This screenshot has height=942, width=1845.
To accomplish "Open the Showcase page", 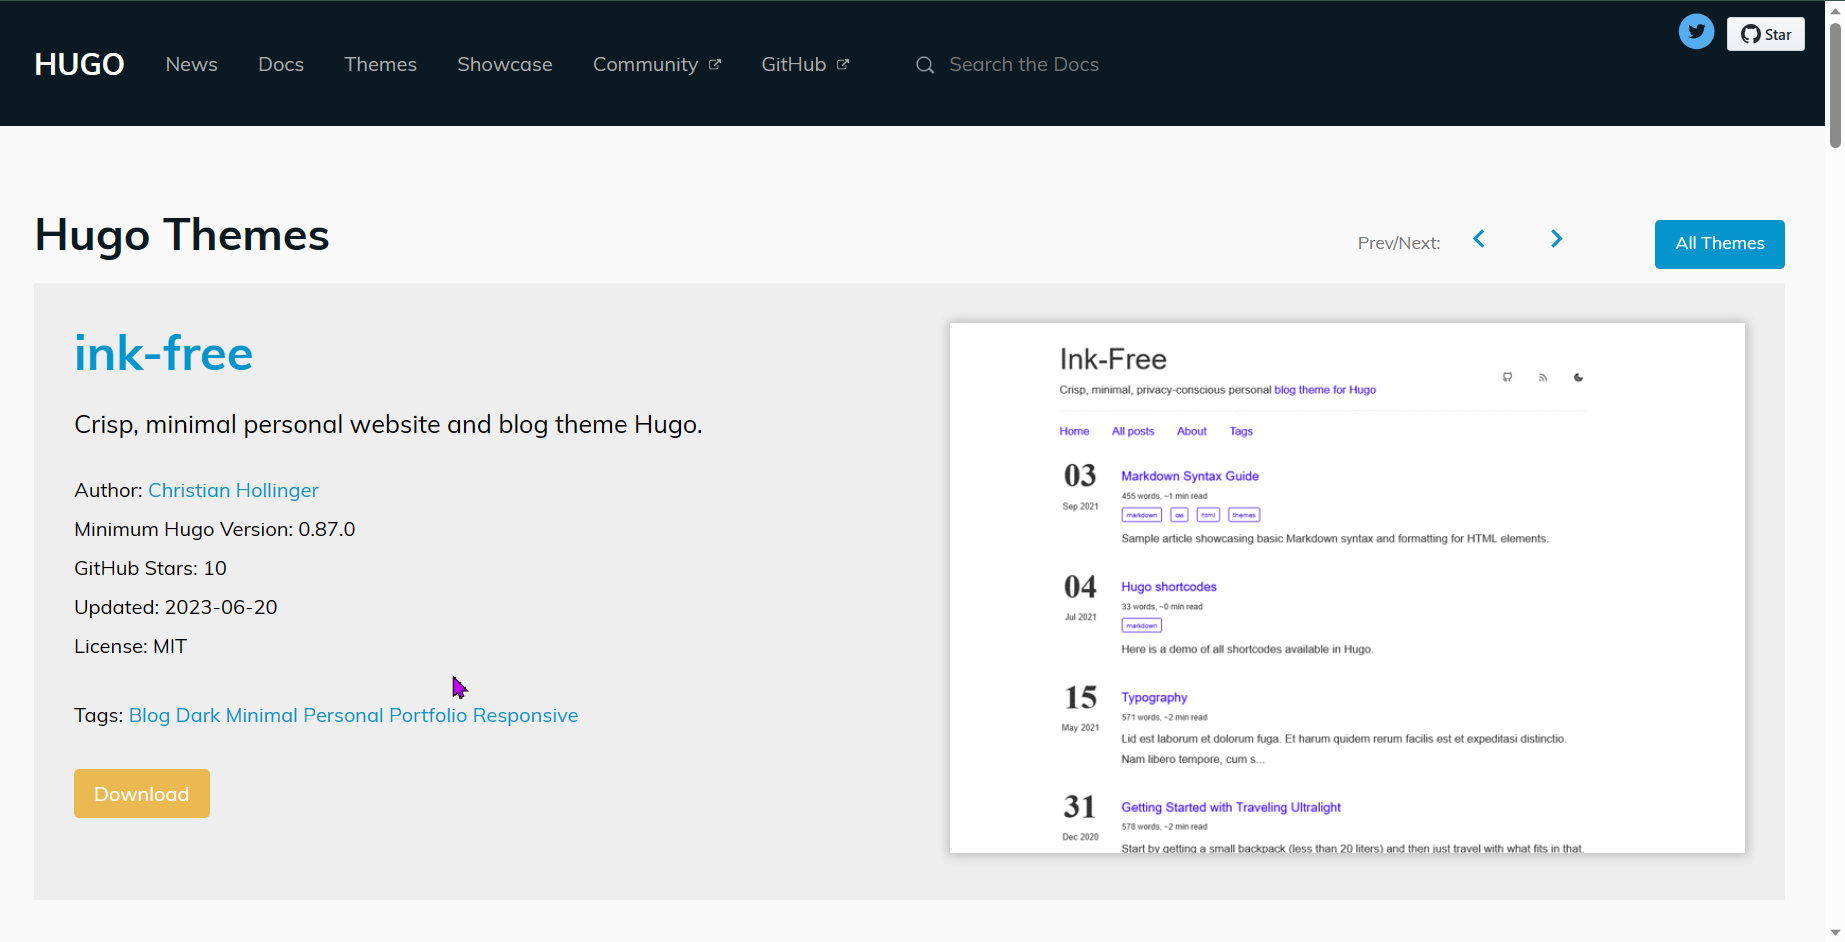I will coord(504,64).
